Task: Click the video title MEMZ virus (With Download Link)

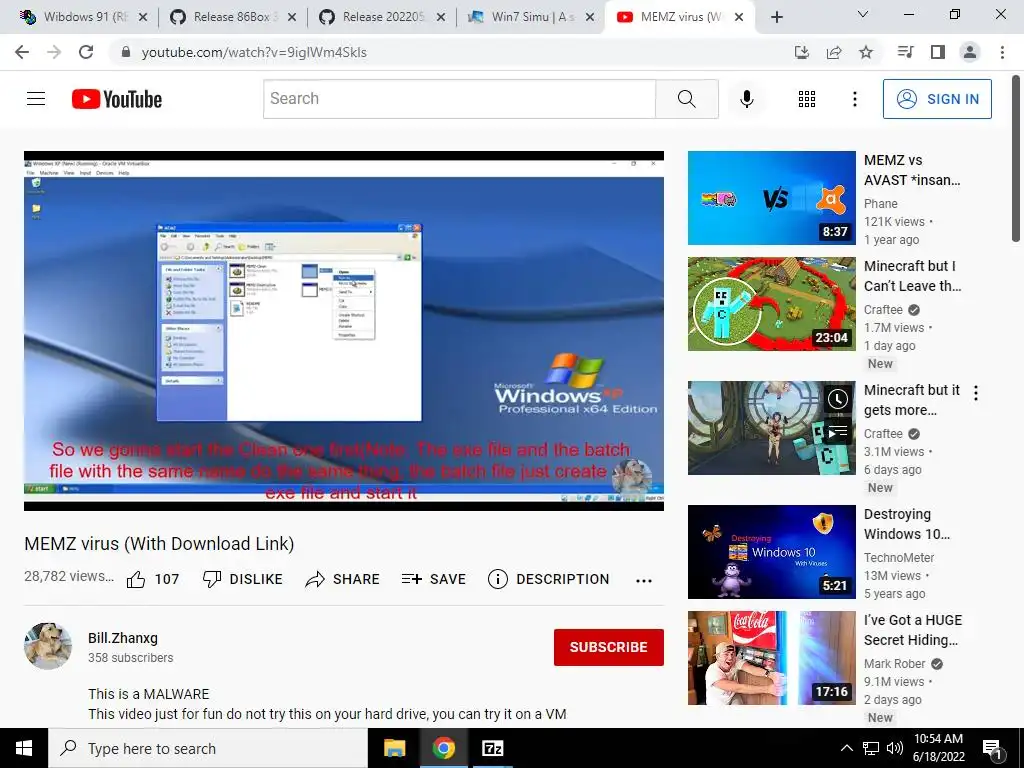Action: [159, 544]
